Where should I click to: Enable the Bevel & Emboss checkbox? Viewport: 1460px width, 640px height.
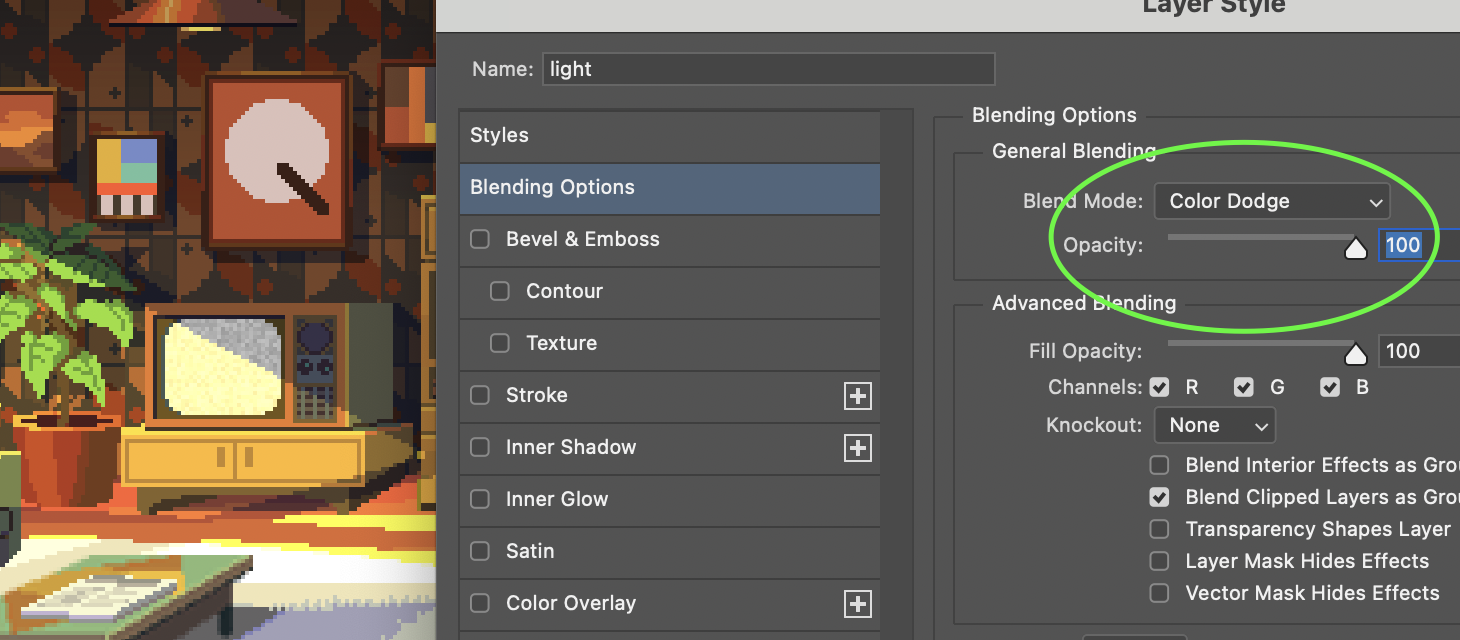pos(480,239)
